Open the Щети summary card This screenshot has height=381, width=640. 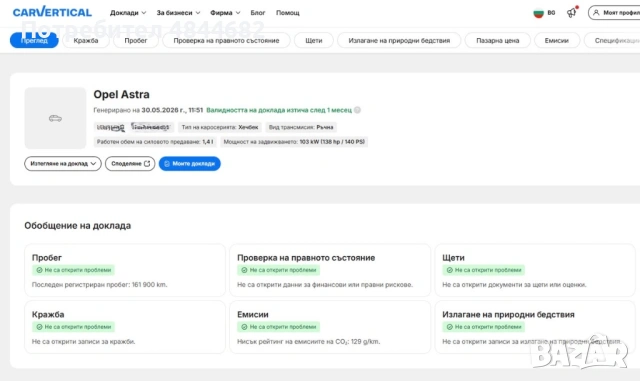coord(535,270)
